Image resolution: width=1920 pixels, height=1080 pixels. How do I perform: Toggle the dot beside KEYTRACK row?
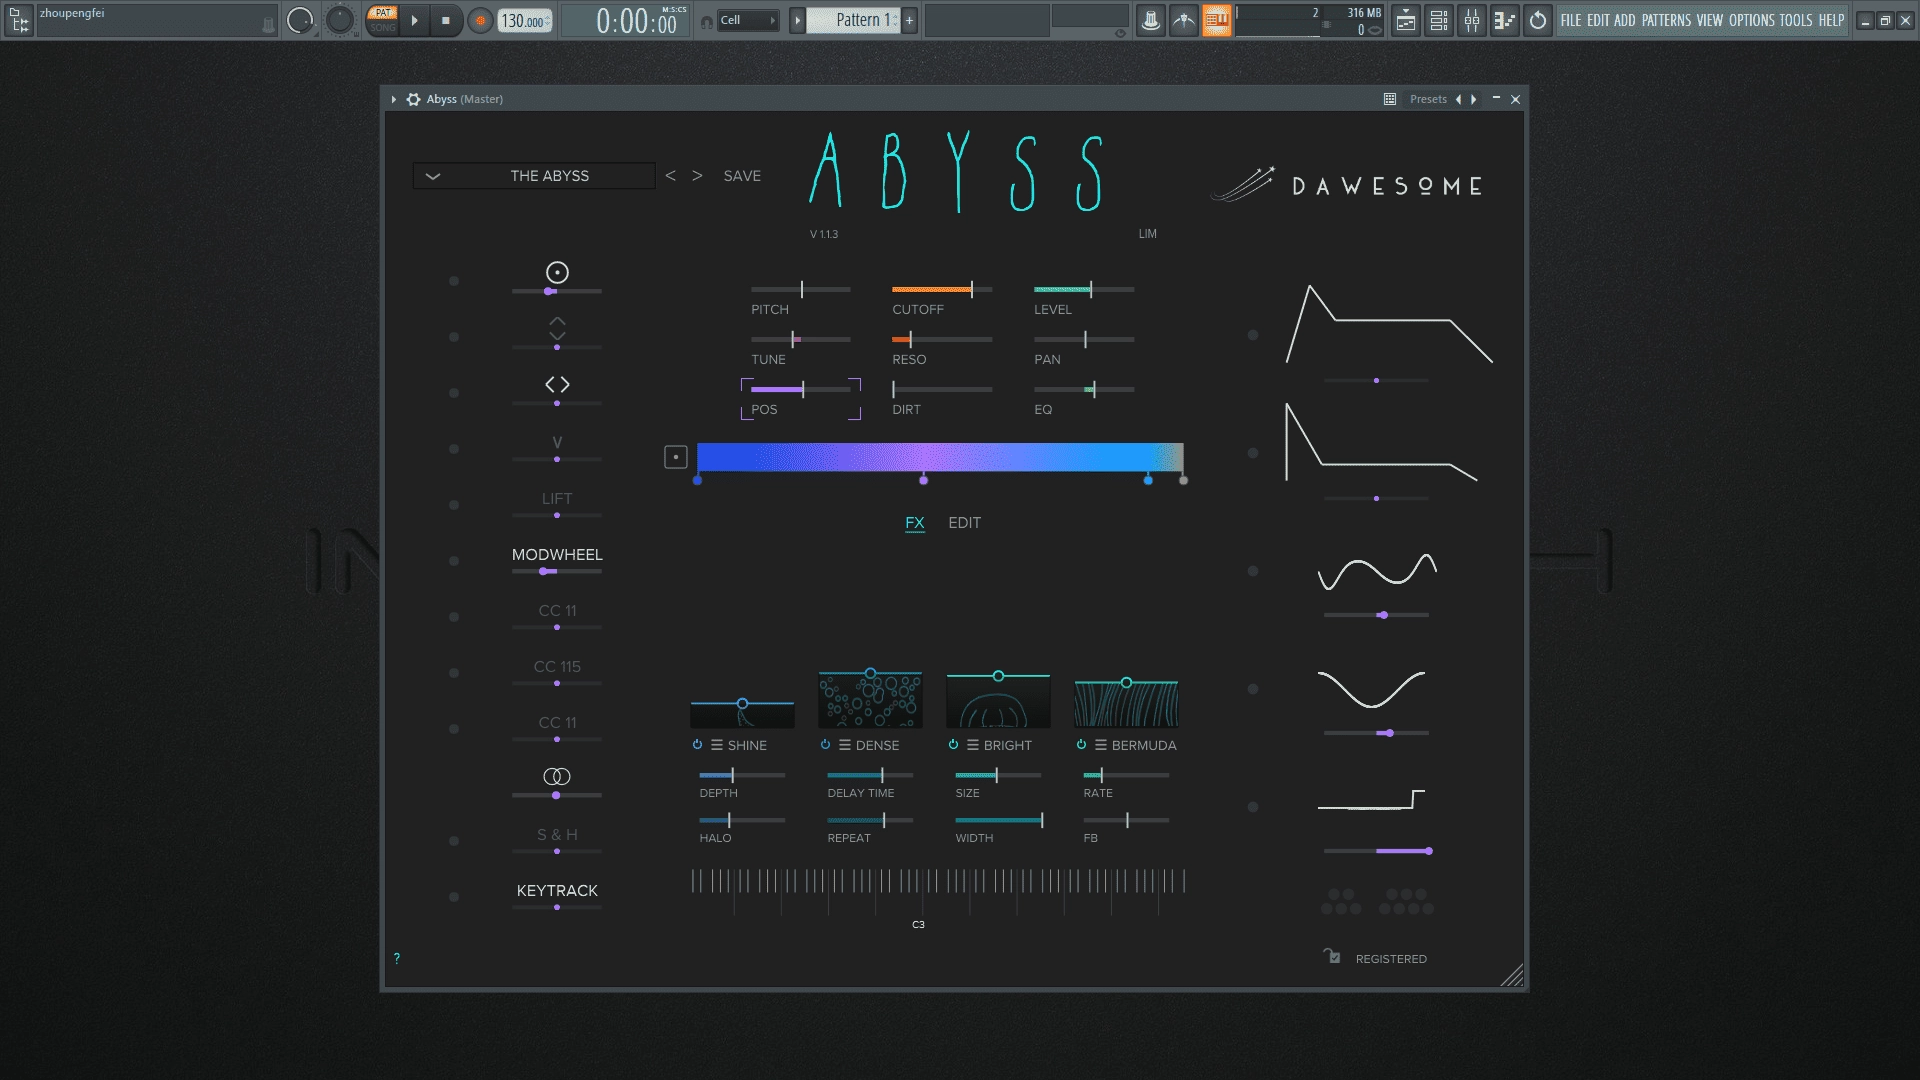coord(454,897)
